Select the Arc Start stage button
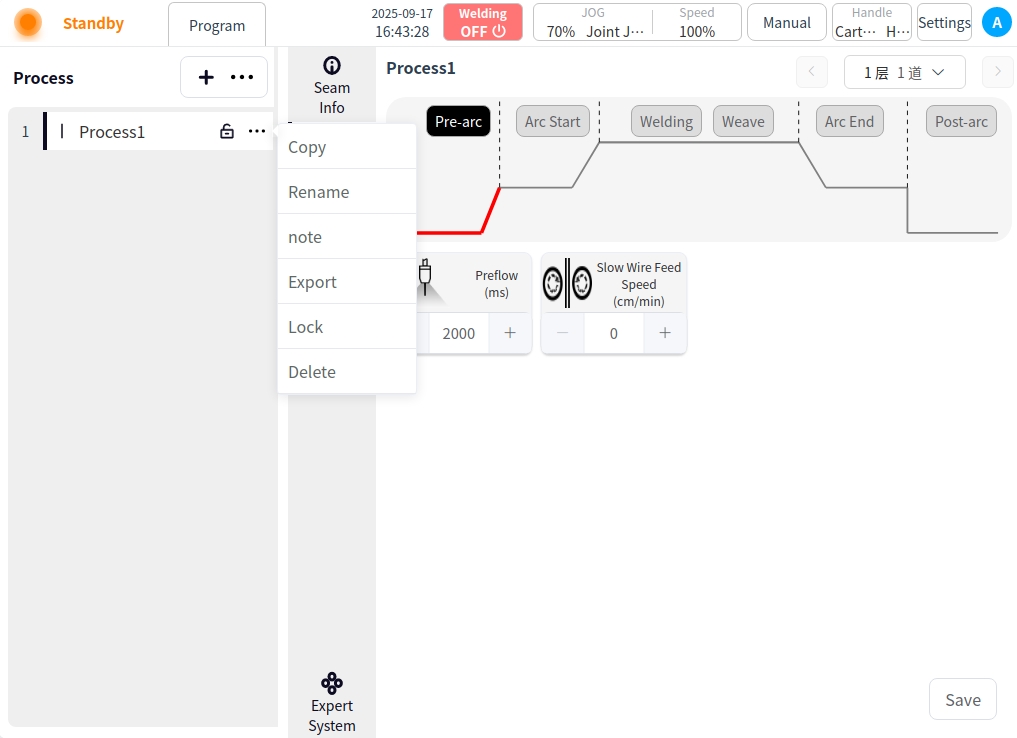1017x738 pixels. tap(552, 122)
